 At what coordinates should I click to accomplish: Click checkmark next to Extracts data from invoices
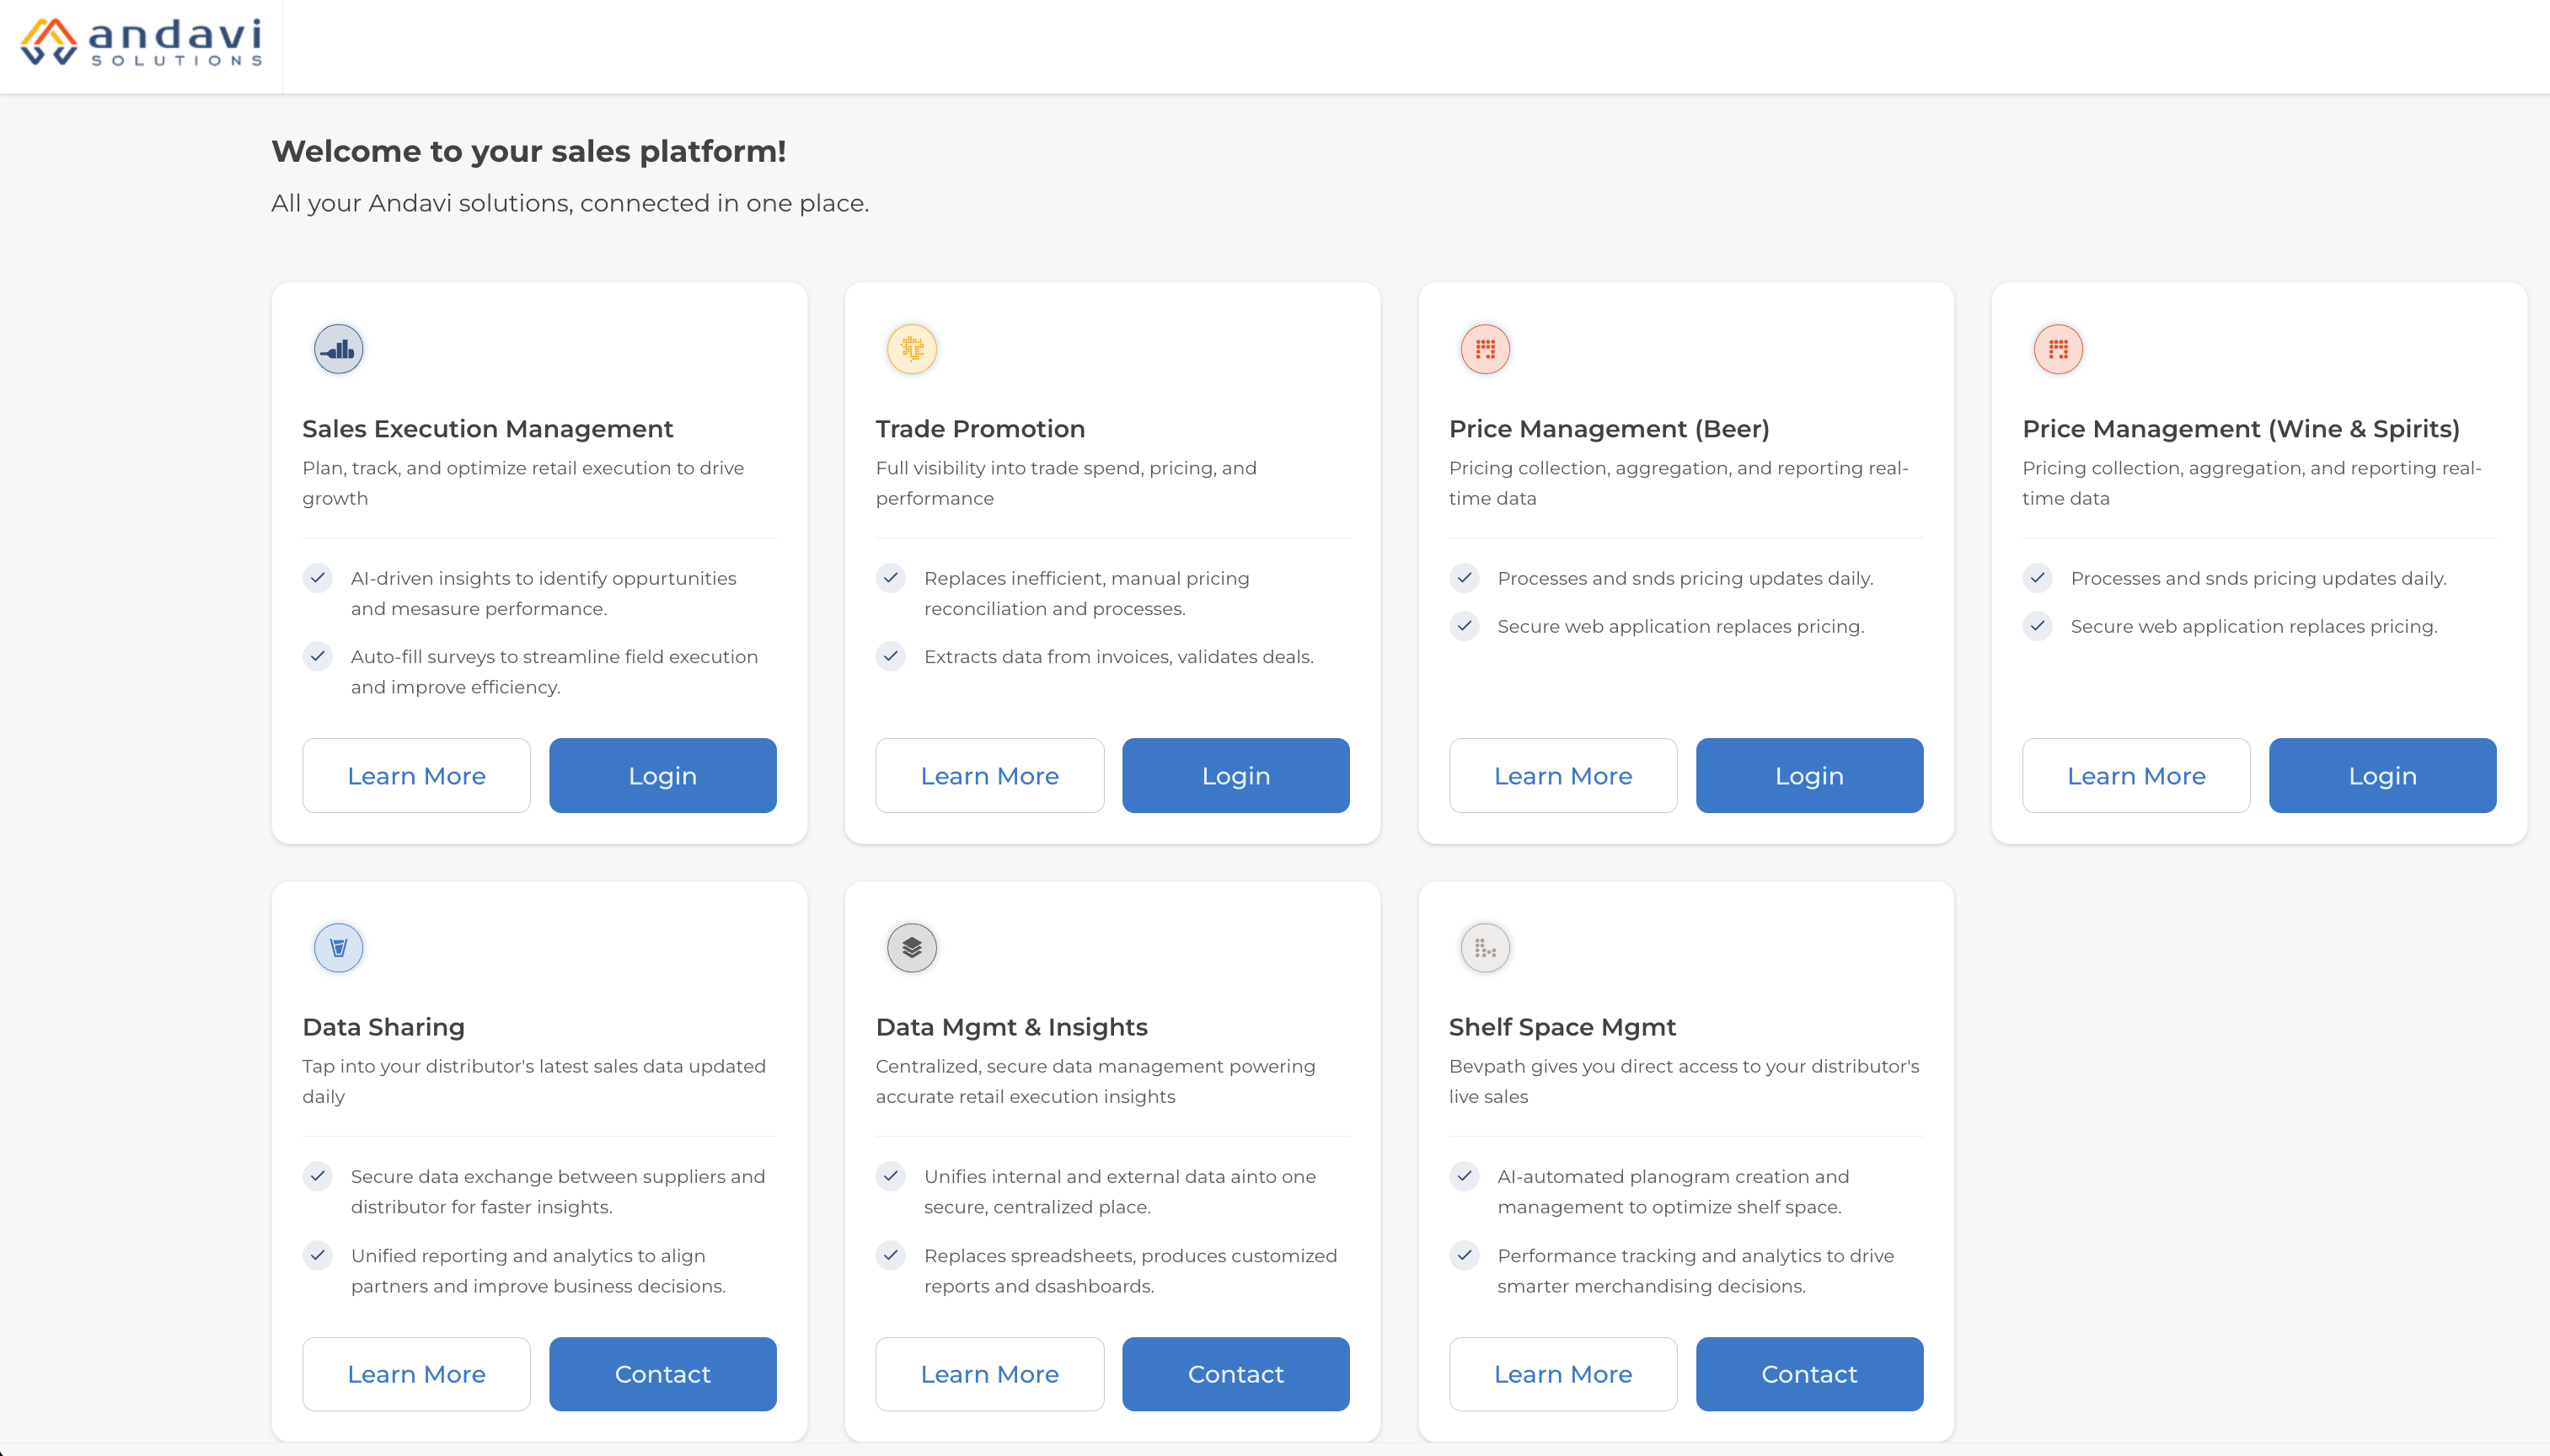point(890,656)
